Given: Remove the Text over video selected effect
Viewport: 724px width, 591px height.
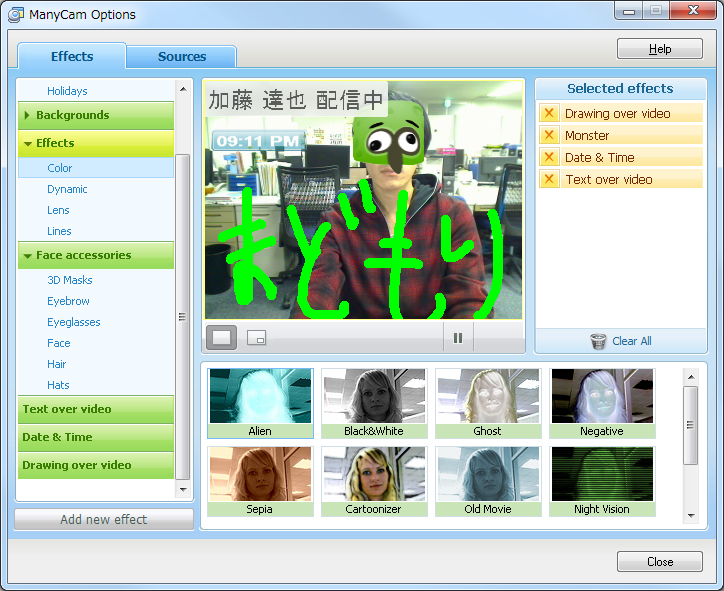Looking at the screenshot, I should 549,179.
